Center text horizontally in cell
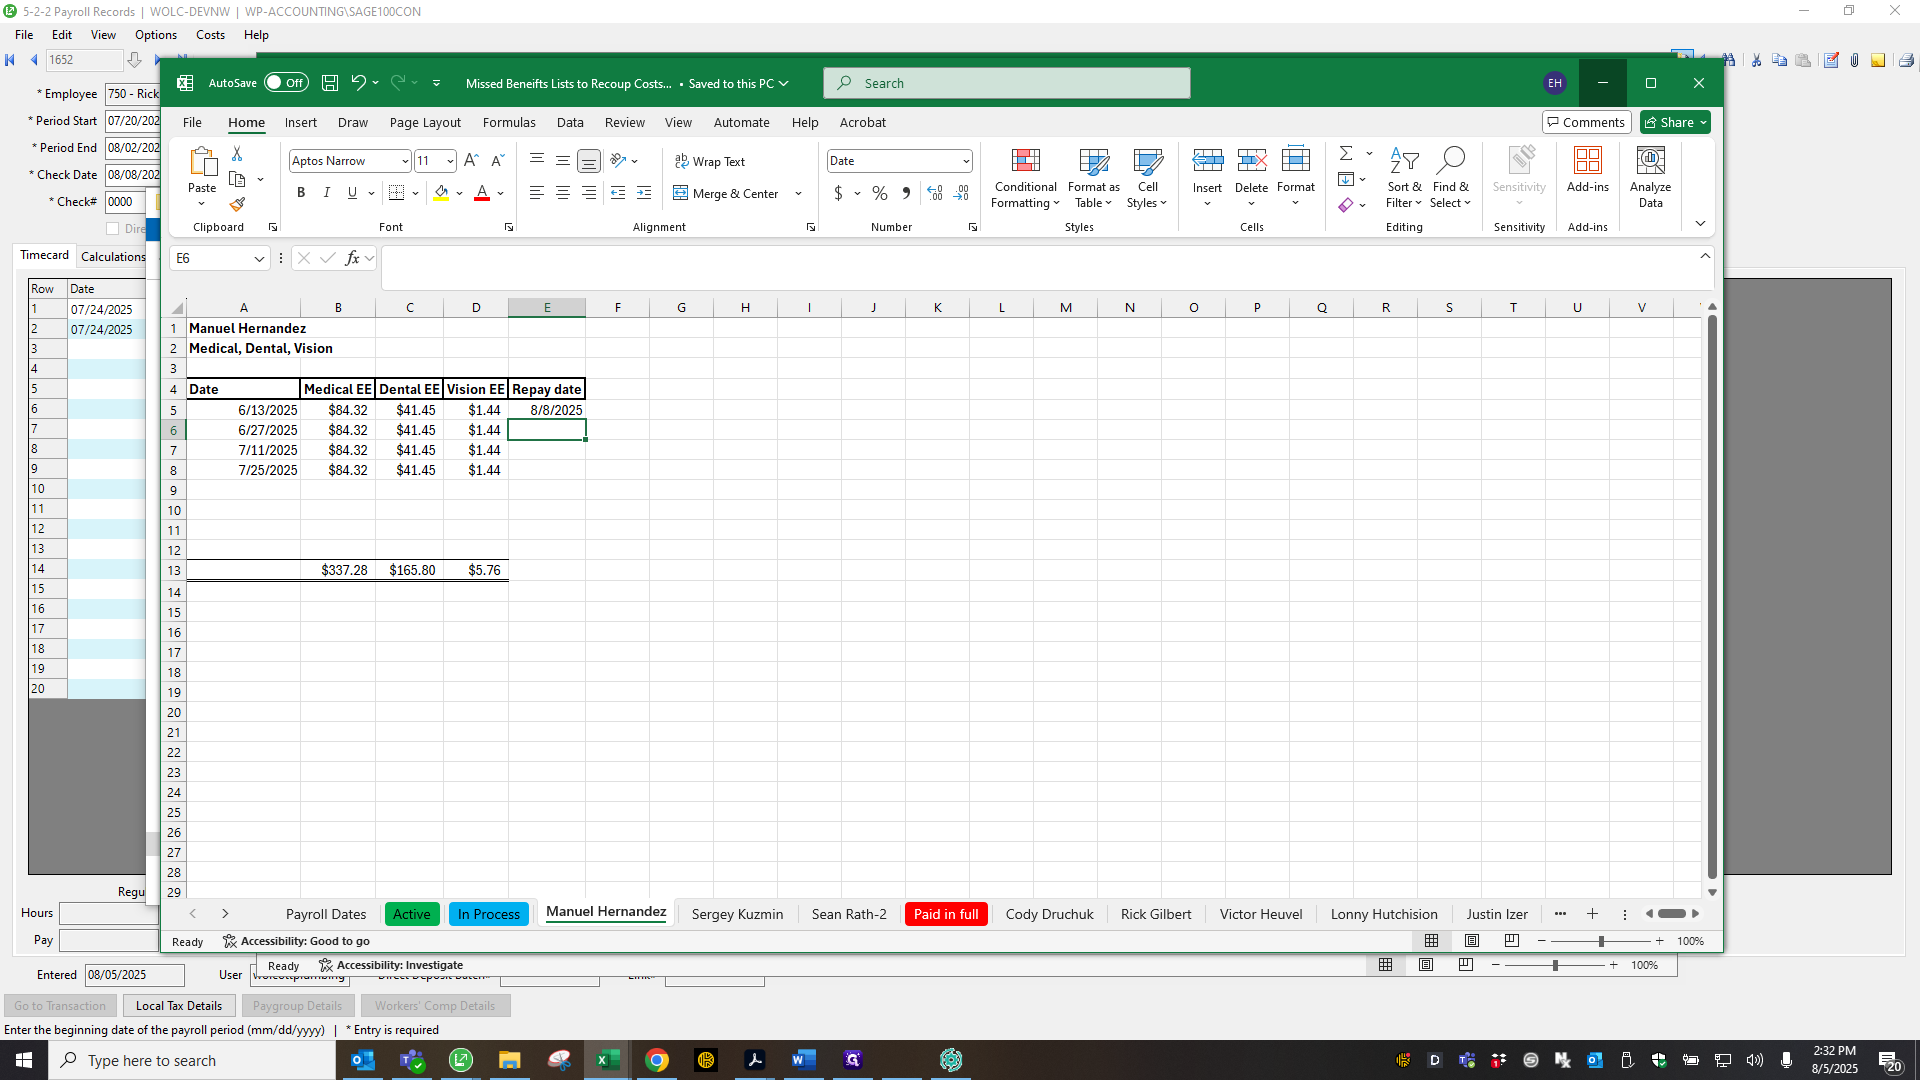The width and height of the screenshot is (1920, 1080). (563, 193)
